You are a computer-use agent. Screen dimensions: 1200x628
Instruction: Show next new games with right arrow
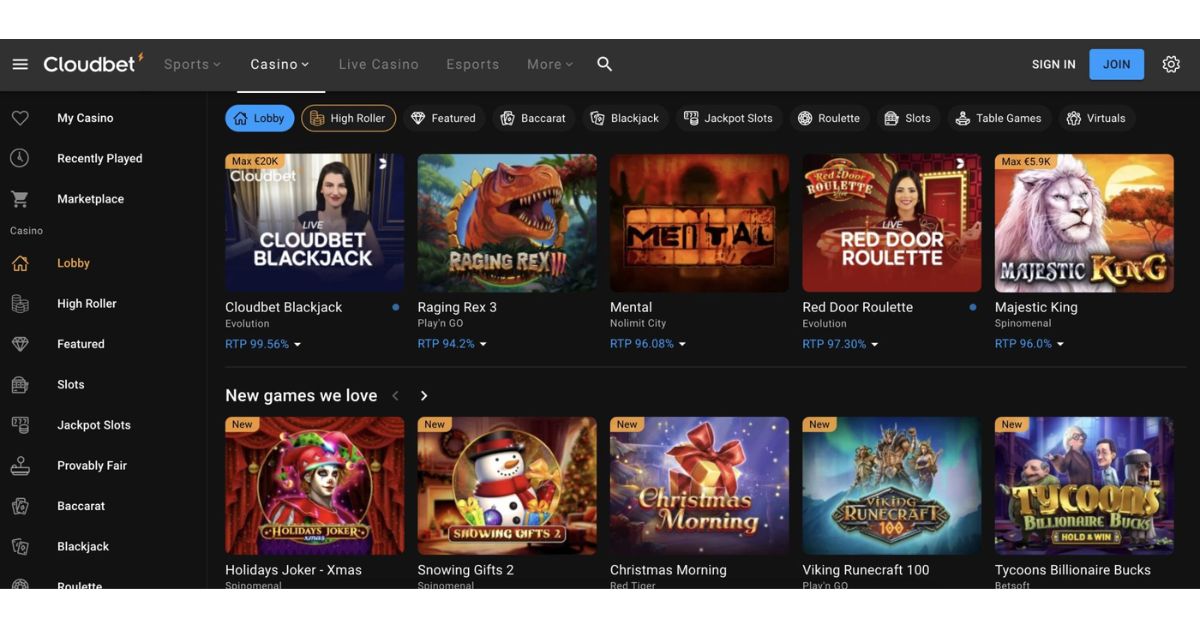click(x=424, y=396)
